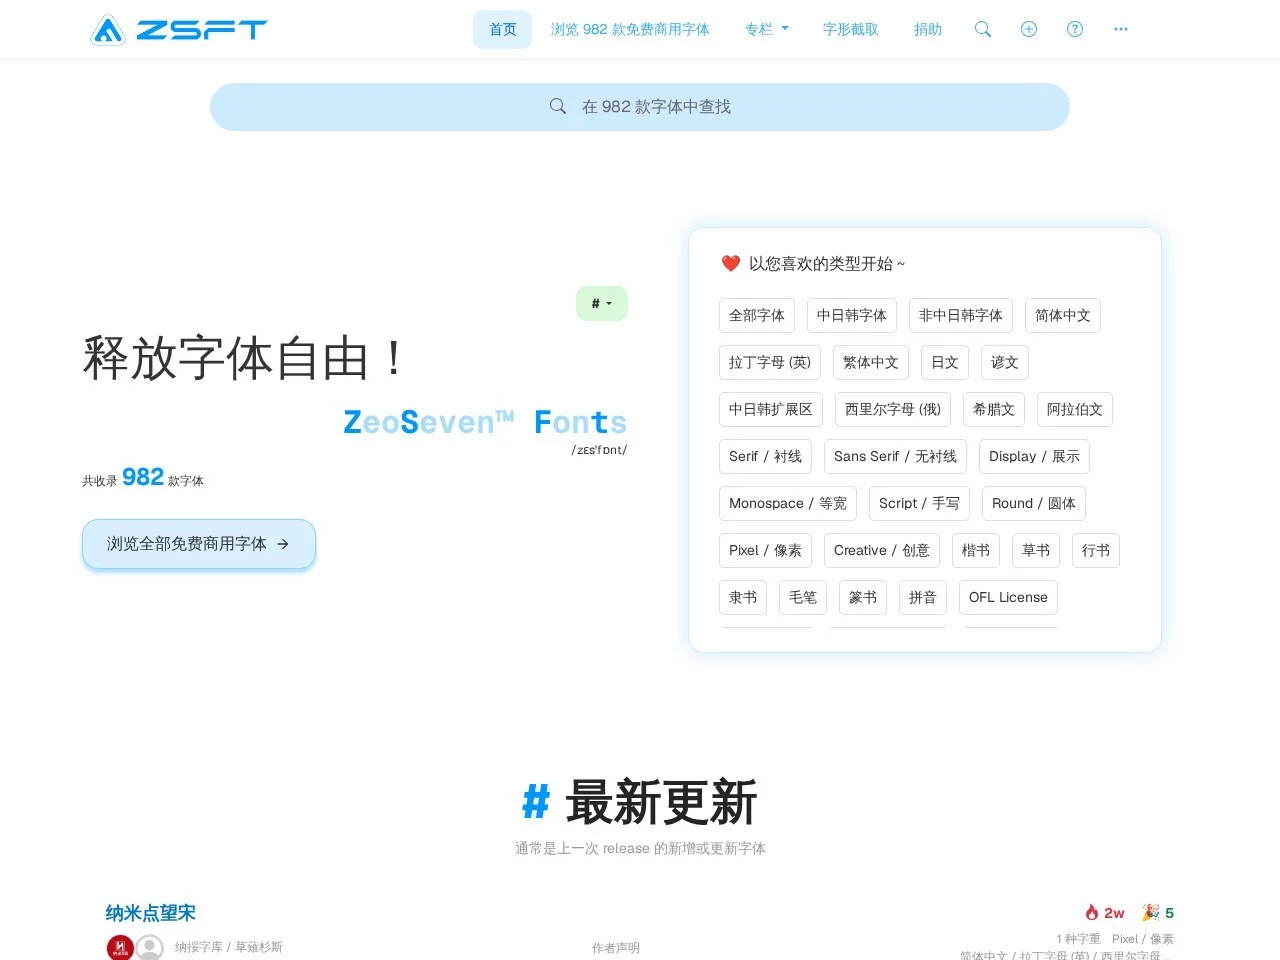Screen dimensions: 1280x960
Task: Click the ZSFT logo in header
Action: pyautogui.click(x=179, y=30)
